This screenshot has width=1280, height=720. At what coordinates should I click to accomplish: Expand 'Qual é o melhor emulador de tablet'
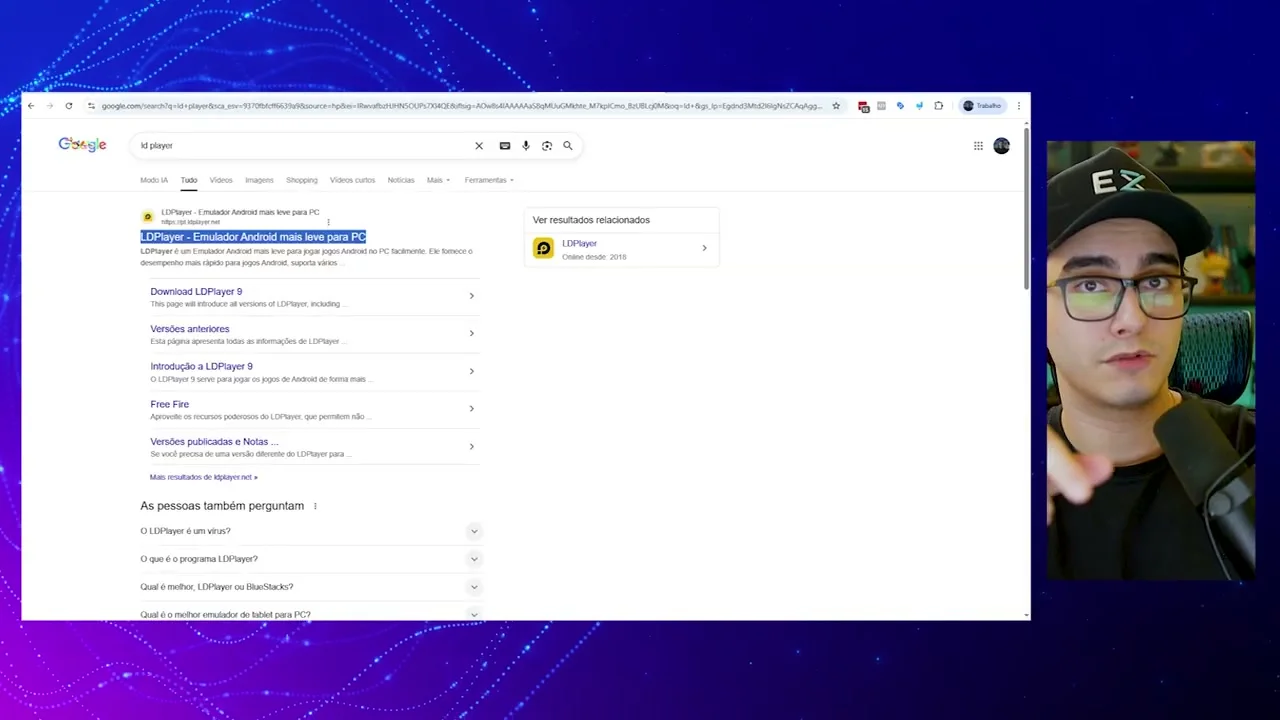coord(310,614)
